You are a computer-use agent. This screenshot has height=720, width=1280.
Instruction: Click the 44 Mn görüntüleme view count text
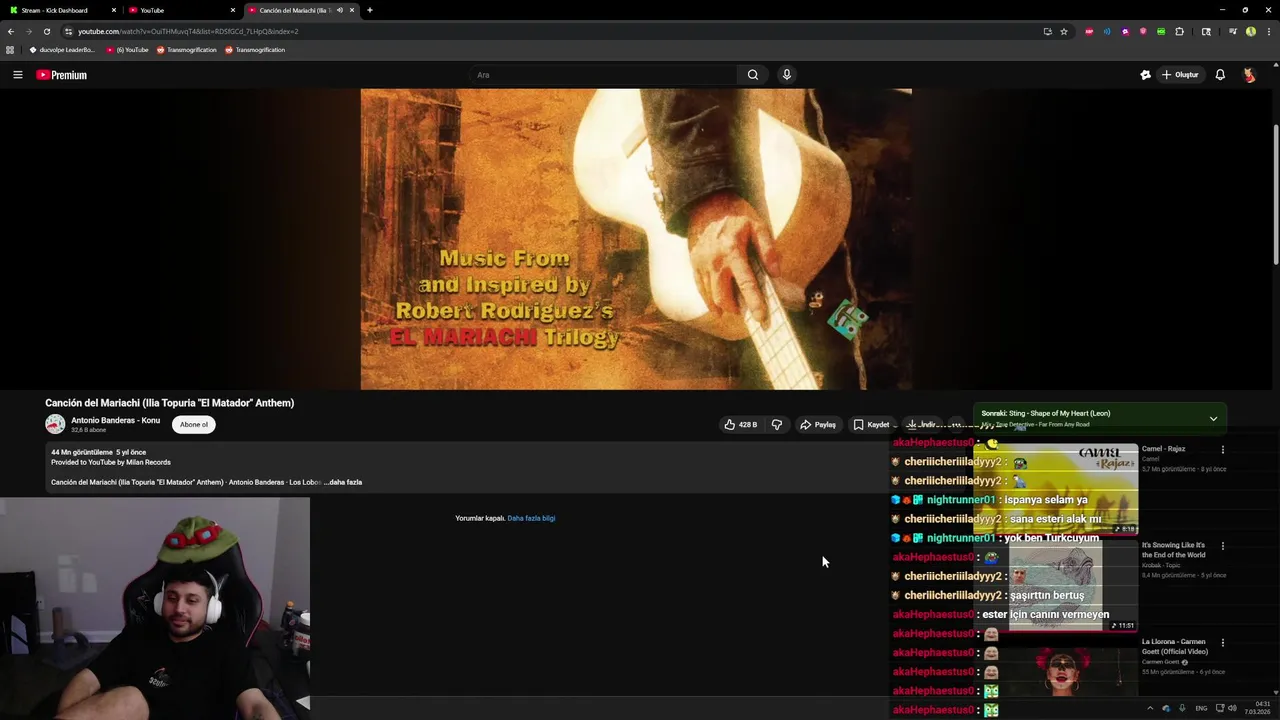[82, 452]
